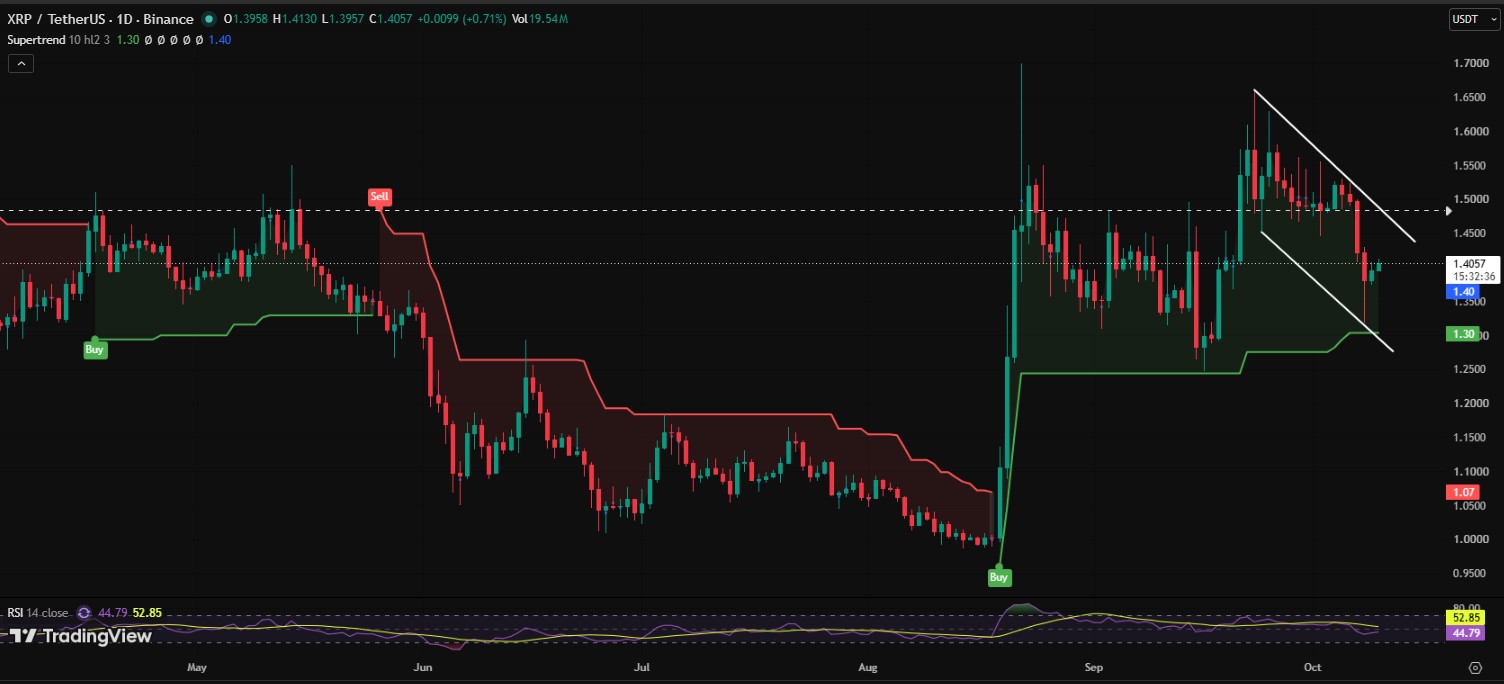Click the 1.7000 price axis label
Image resolution: width=1504 pixels, height=684 pixels.
coord(1472,64)
